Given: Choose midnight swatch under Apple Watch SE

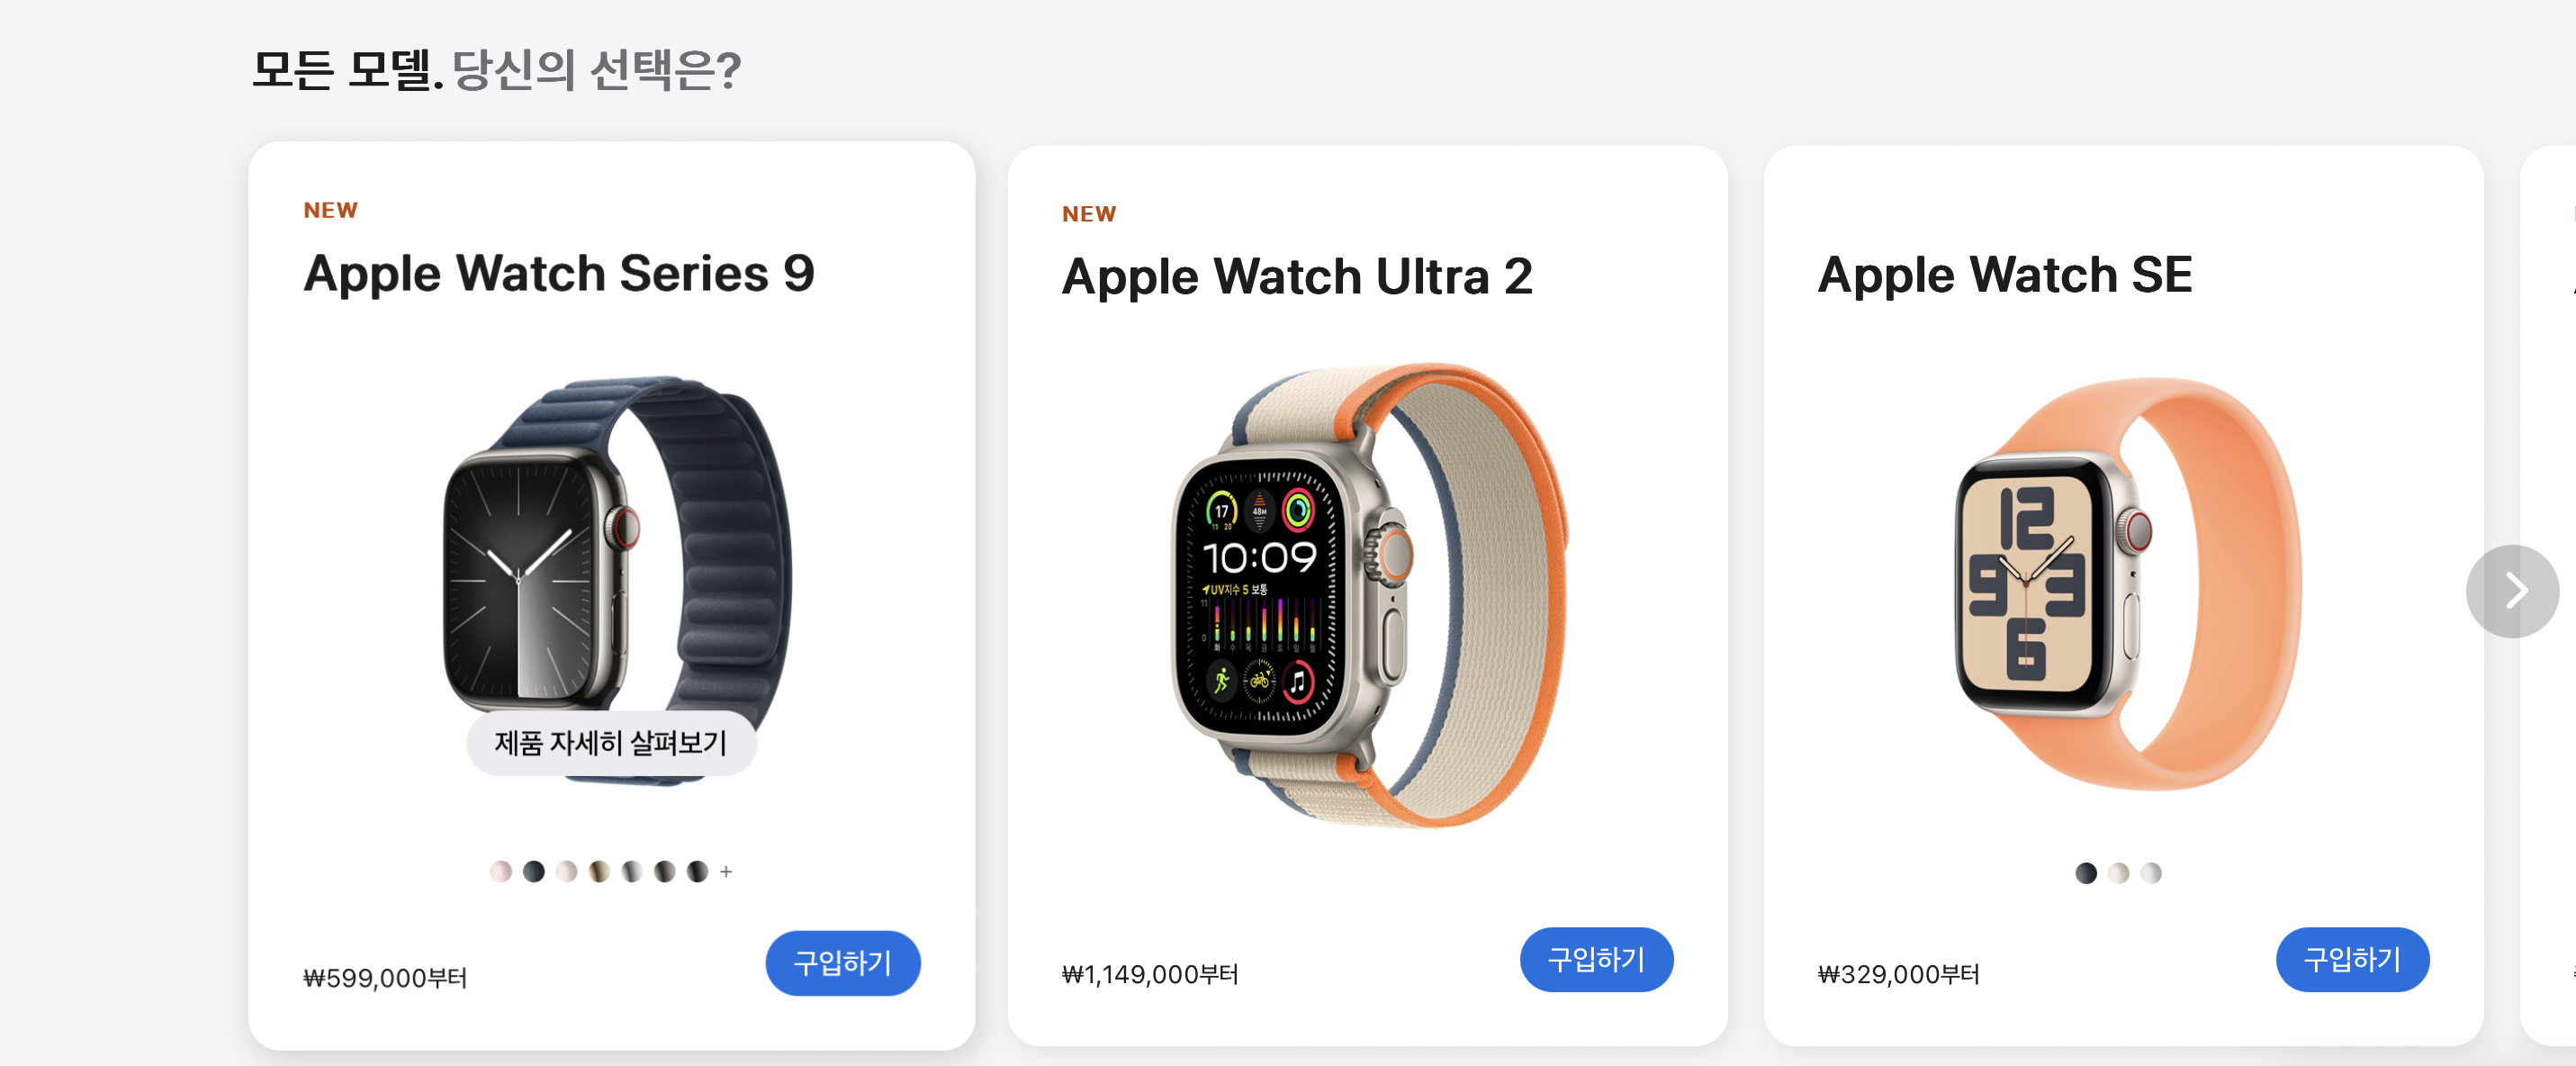Looking at the screenshot, I should (x=2086, y=873).
